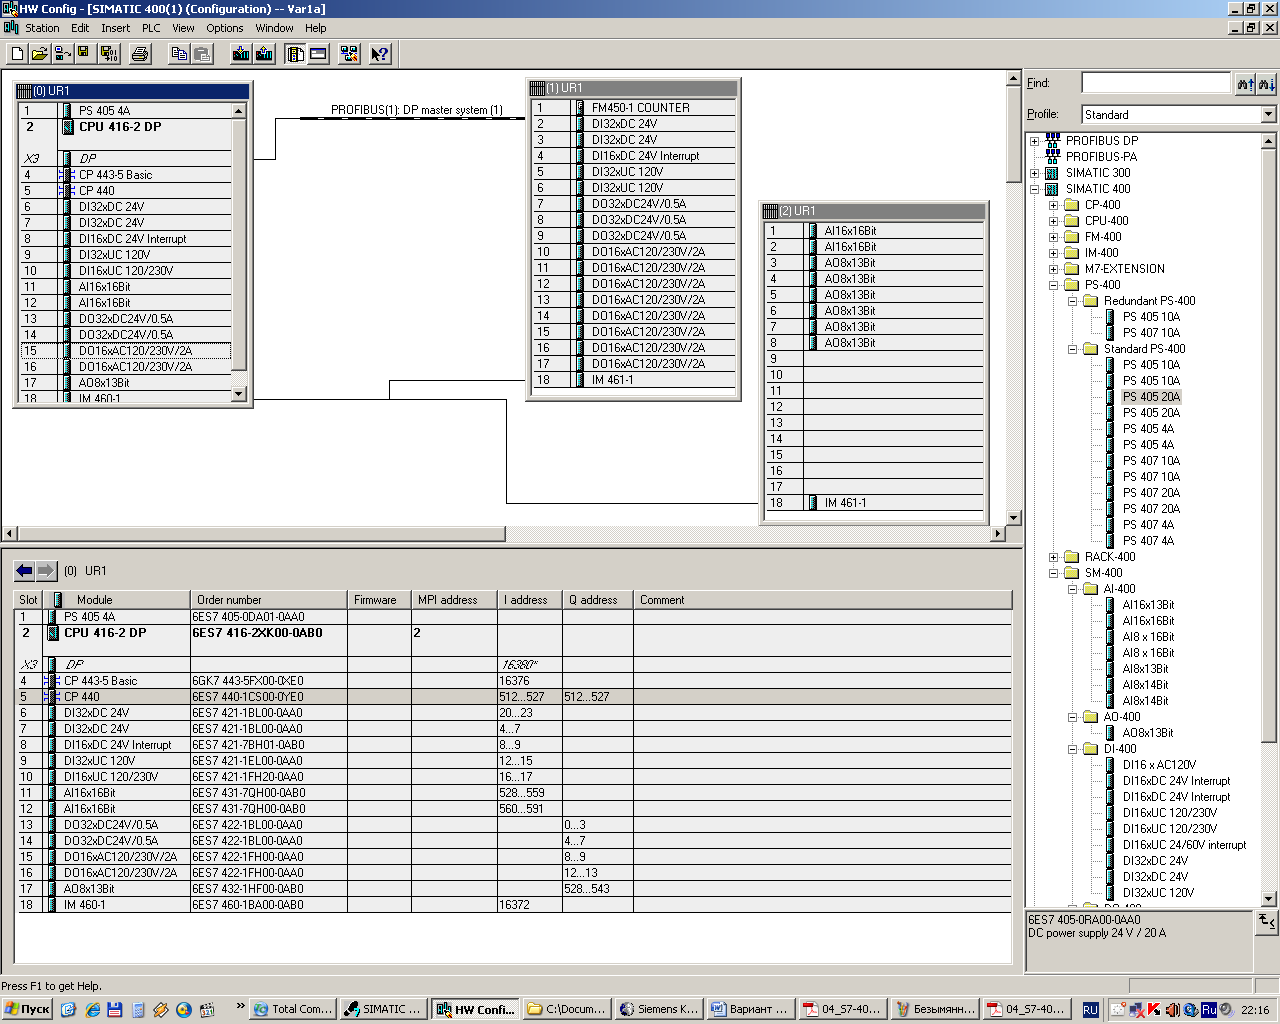The width and height of the screenshot is (1280, 1024).
Task: Click the New station toolbar icon
Action: point(17,54)
